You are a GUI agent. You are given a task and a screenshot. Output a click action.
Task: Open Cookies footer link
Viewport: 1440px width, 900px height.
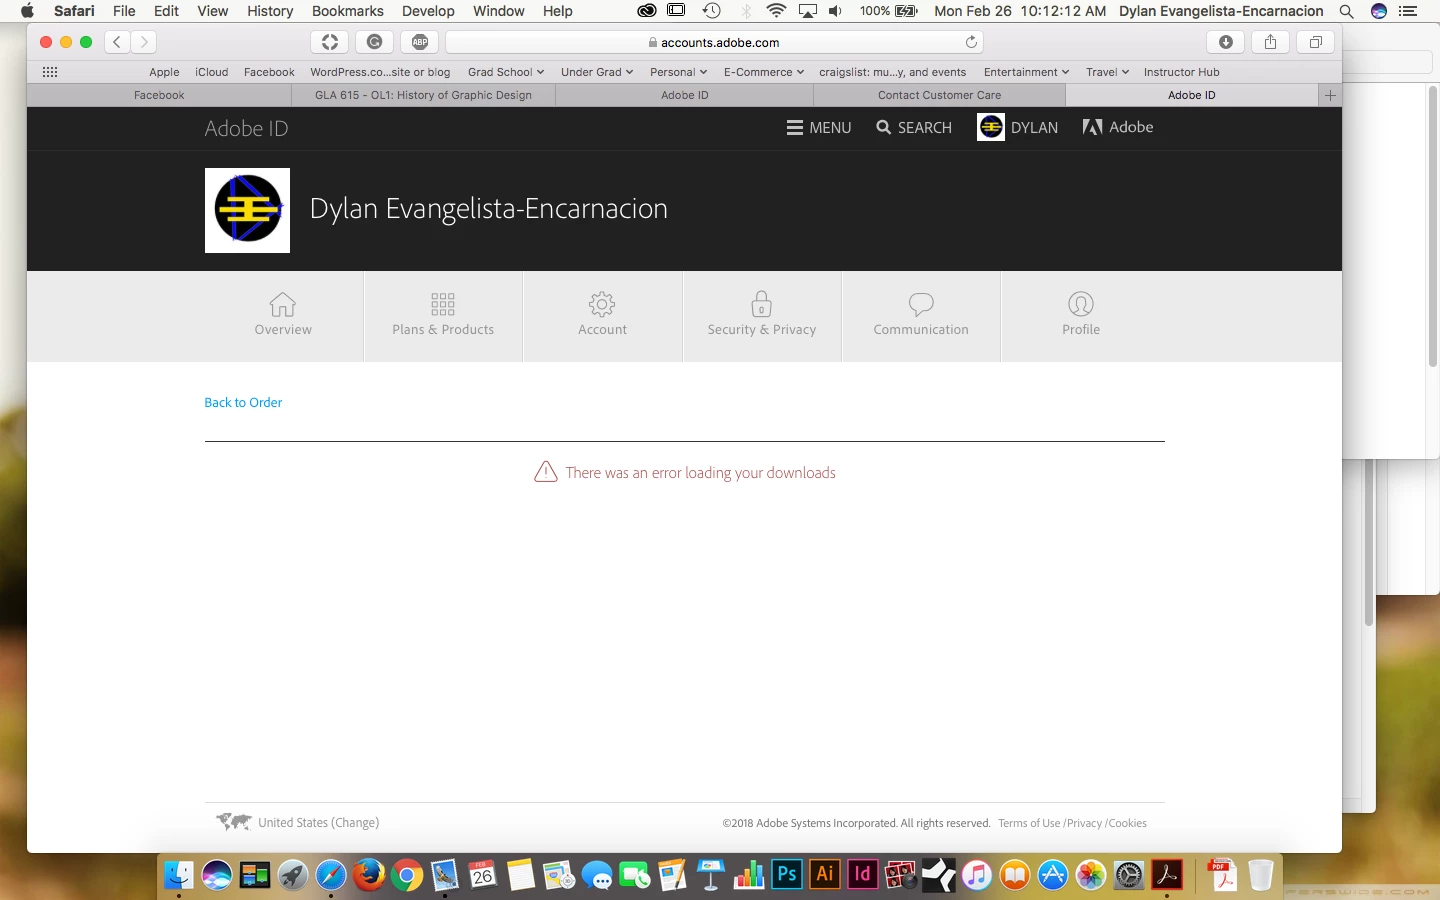(x=1127, y=823)
